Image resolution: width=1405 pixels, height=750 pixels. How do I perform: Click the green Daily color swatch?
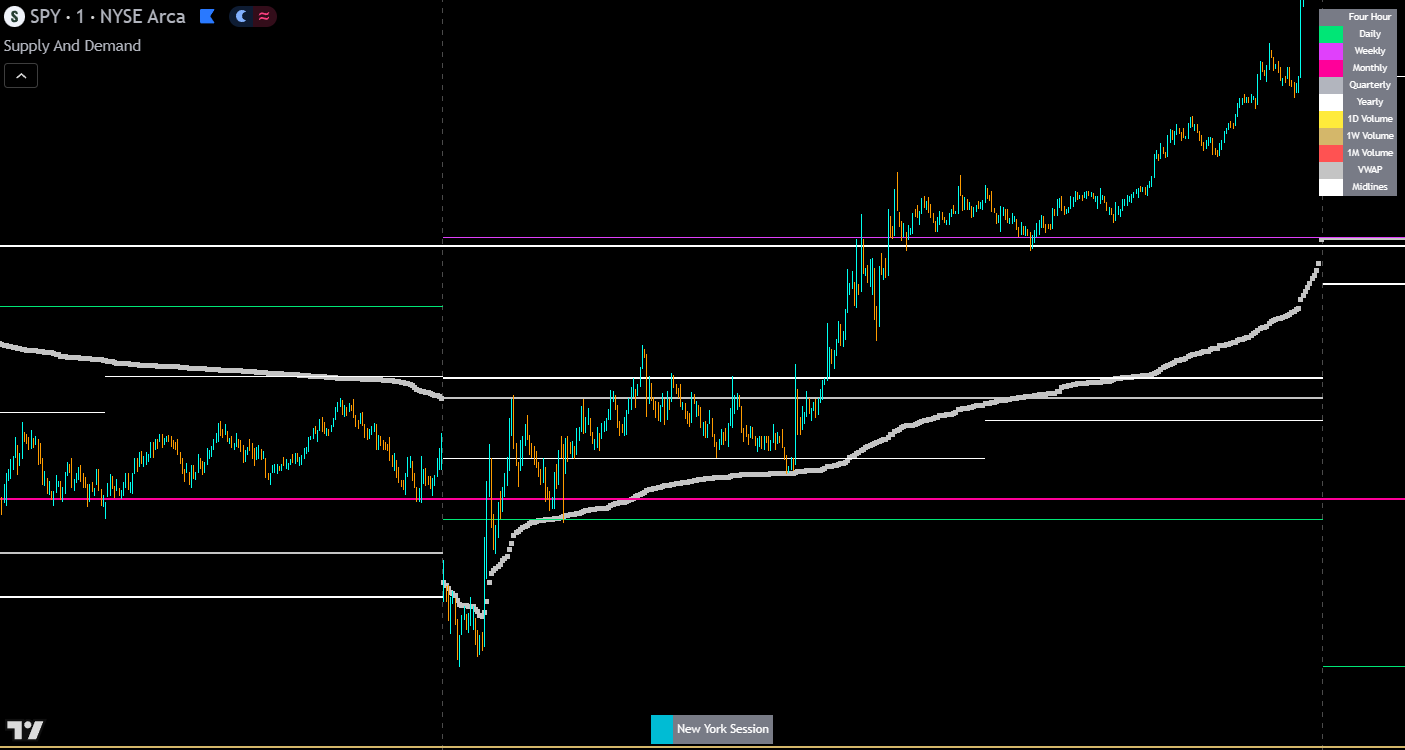pos(1331,34)
